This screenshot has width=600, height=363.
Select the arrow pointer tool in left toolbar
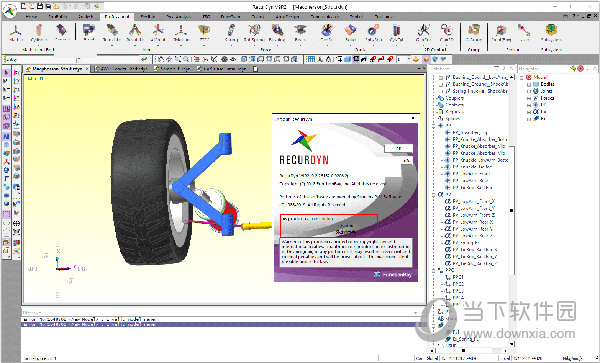tap(6, 73)
